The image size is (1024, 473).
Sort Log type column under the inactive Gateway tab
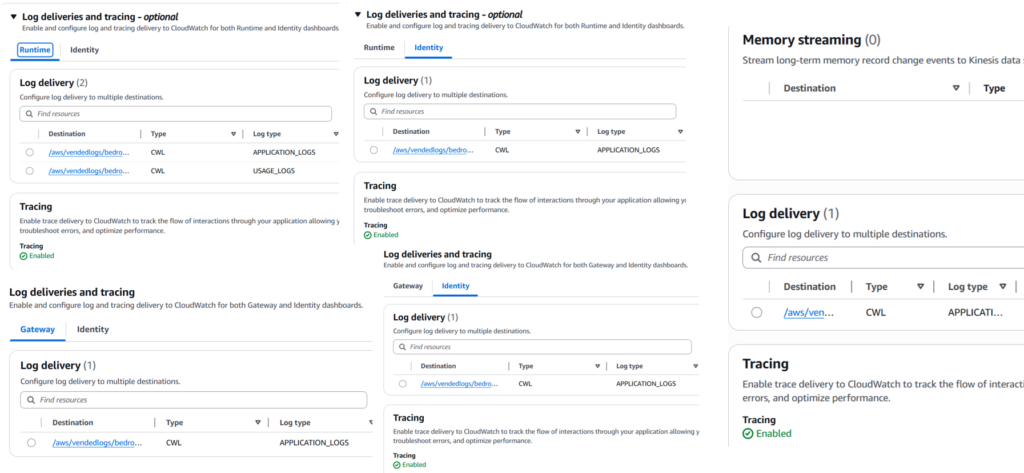(x=695, y=367)
